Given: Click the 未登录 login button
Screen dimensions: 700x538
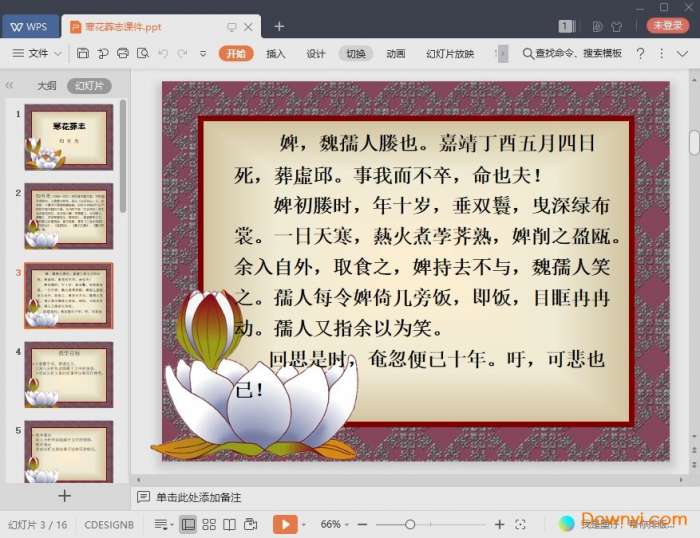Looking at the screenshot, I should pyautogui.click(x=667, y=25).
